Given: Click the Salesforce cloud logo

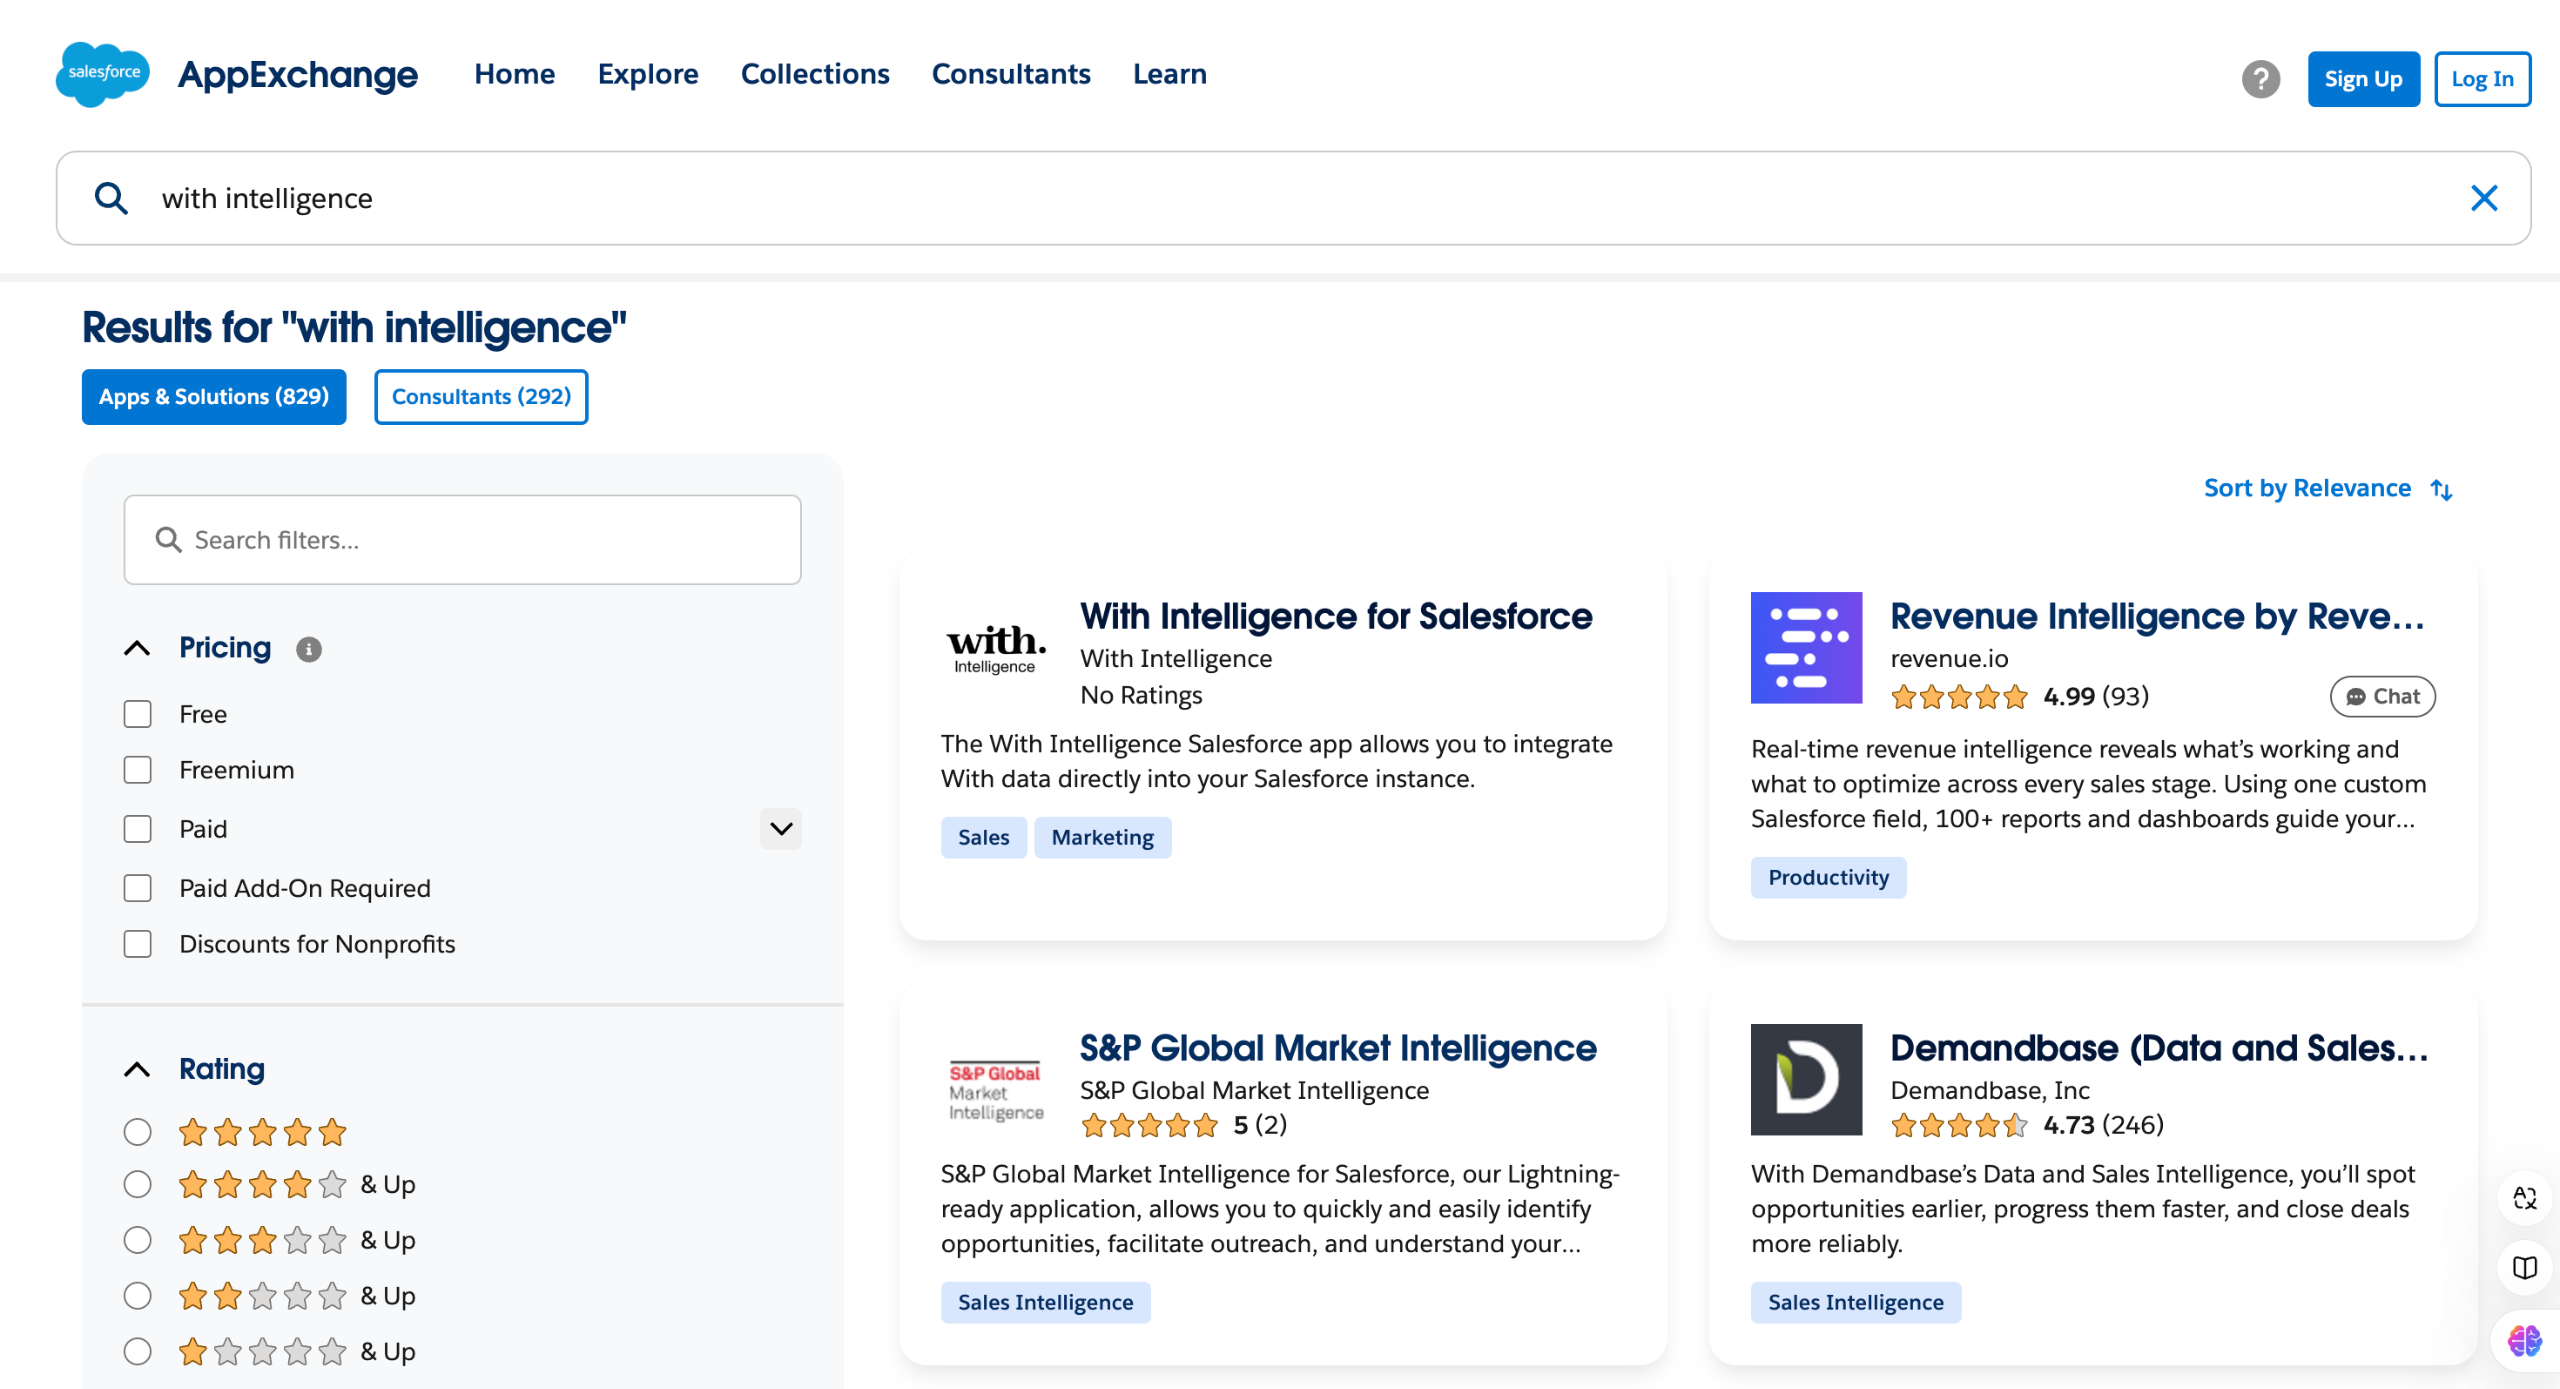Looking at the screenshot, I should pos(103,74).
